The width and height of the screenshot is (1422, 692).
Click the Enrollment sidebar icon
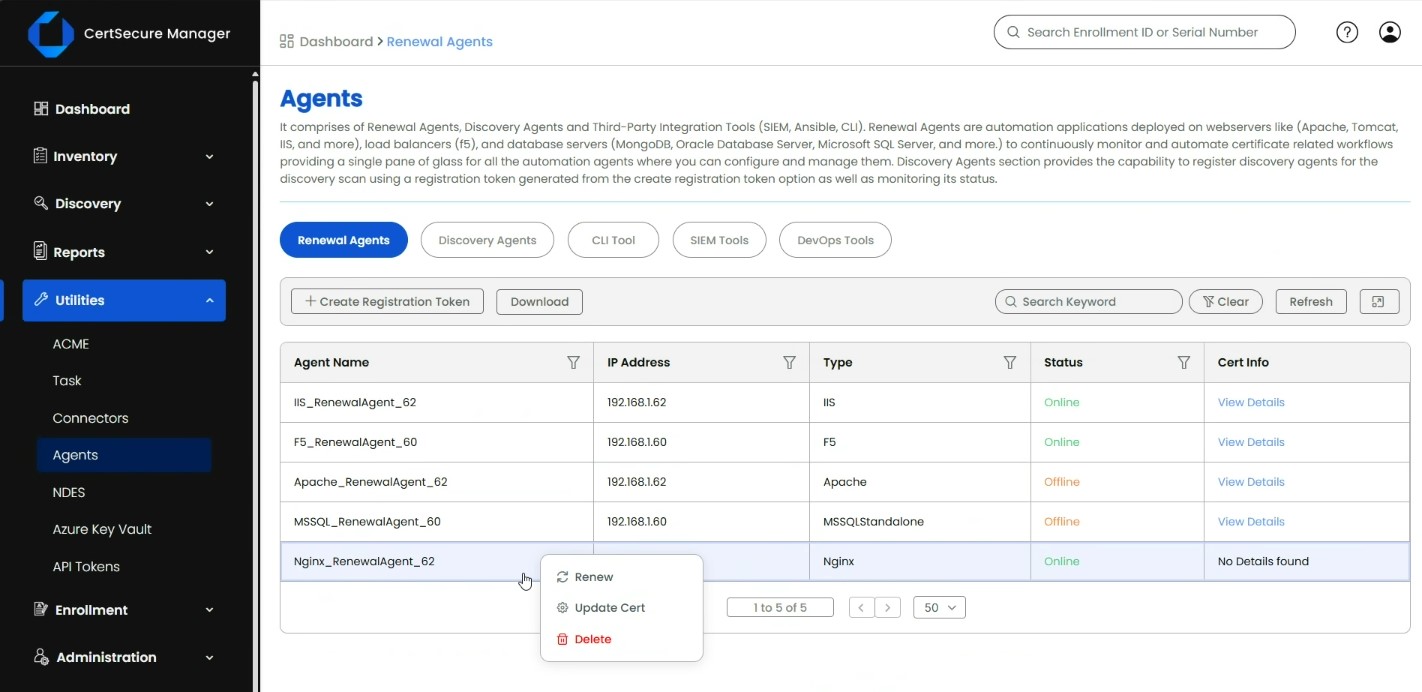click(41, 609)
